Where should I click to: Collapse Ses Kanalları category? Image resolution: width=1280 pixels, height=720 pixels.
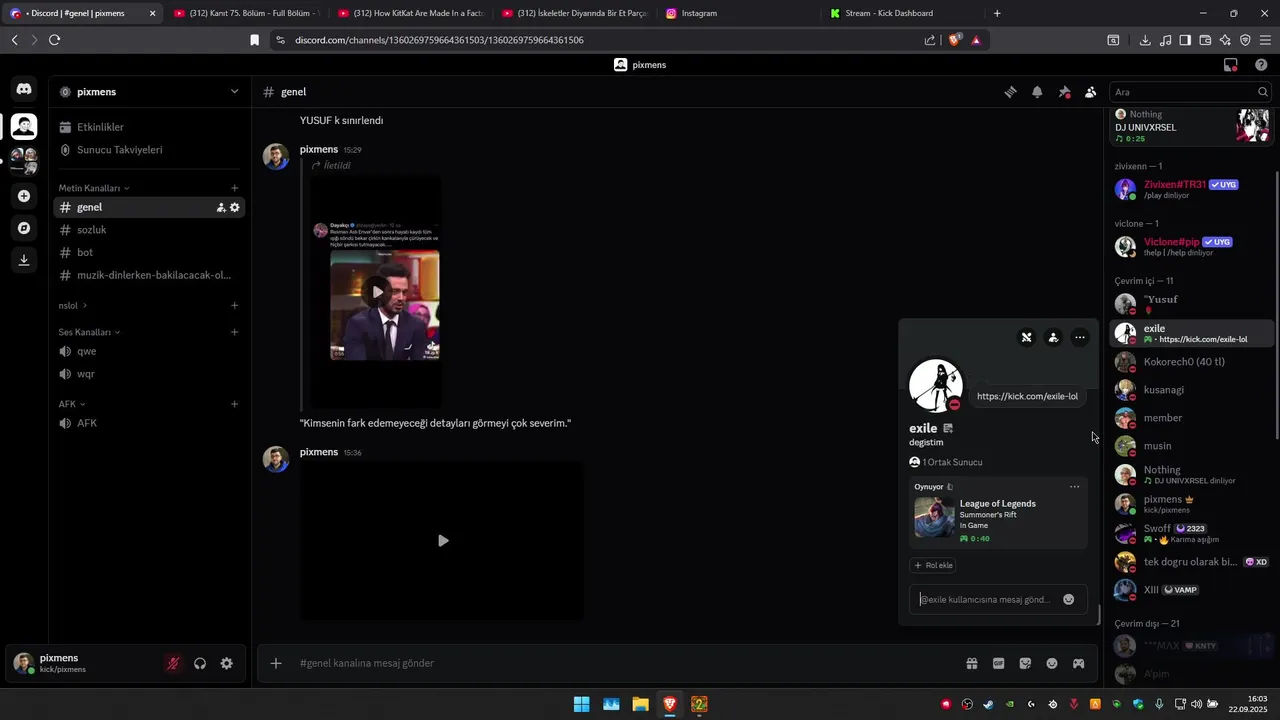pos(89,332)
